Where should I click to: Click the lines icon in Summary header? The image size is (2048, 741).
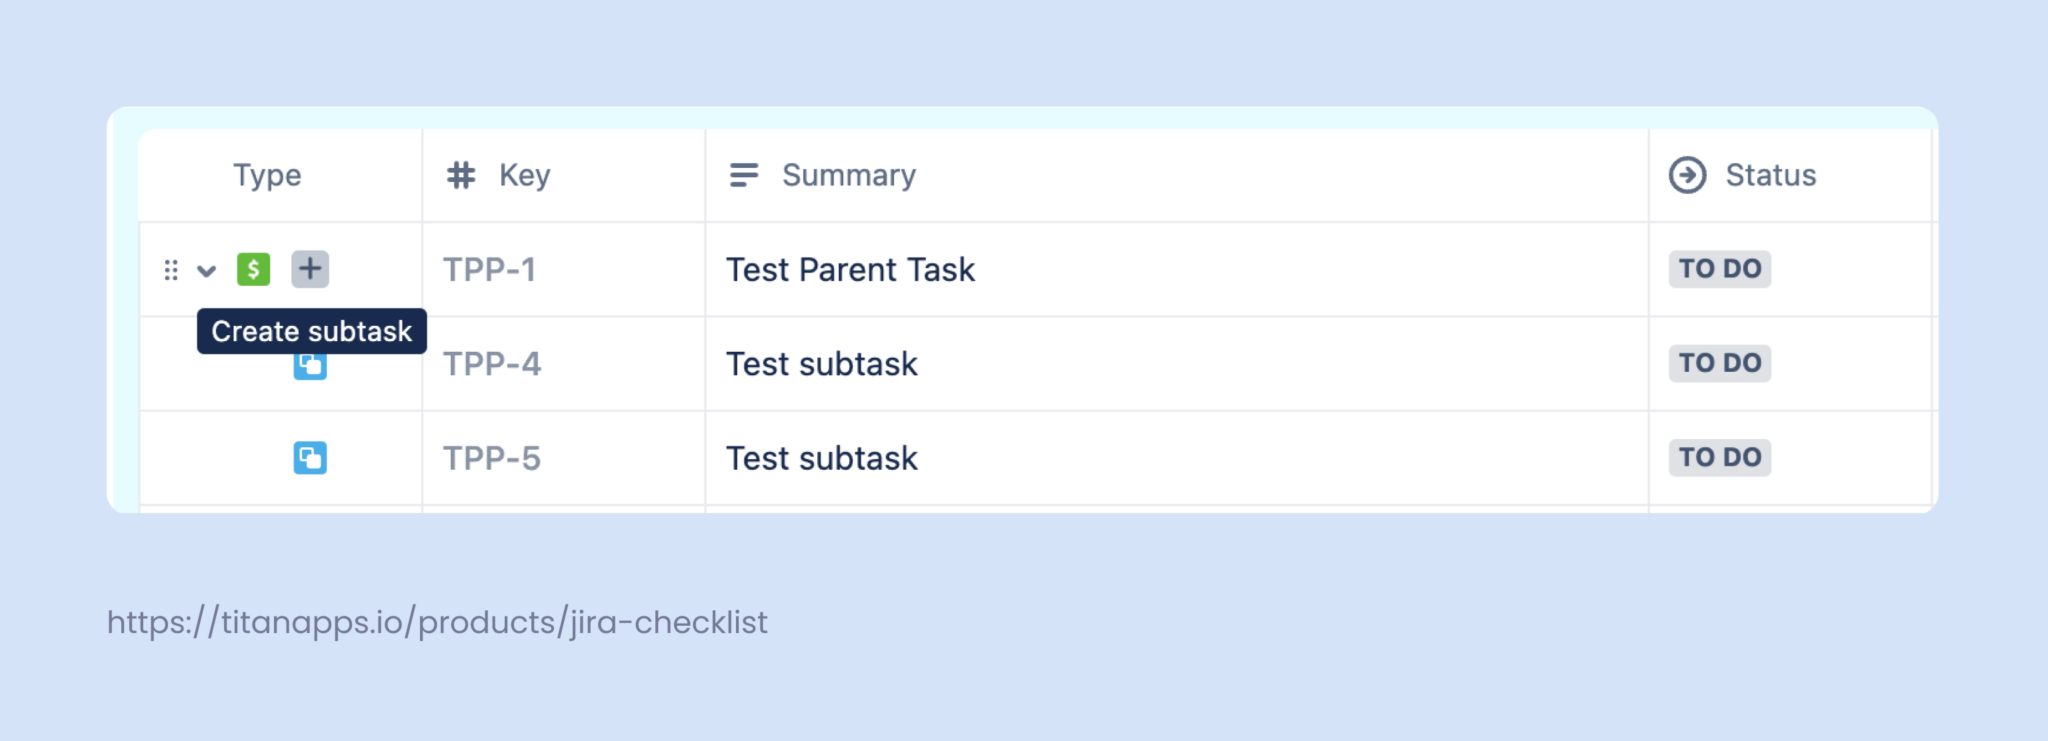click(x=744, y=175)
